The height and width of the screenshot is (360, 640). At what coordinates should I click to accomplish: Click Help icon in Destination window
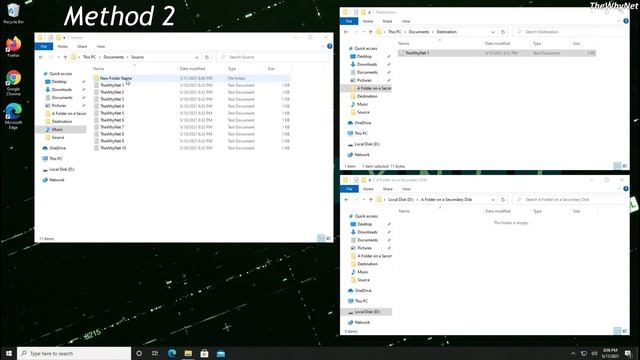[626, 21]
